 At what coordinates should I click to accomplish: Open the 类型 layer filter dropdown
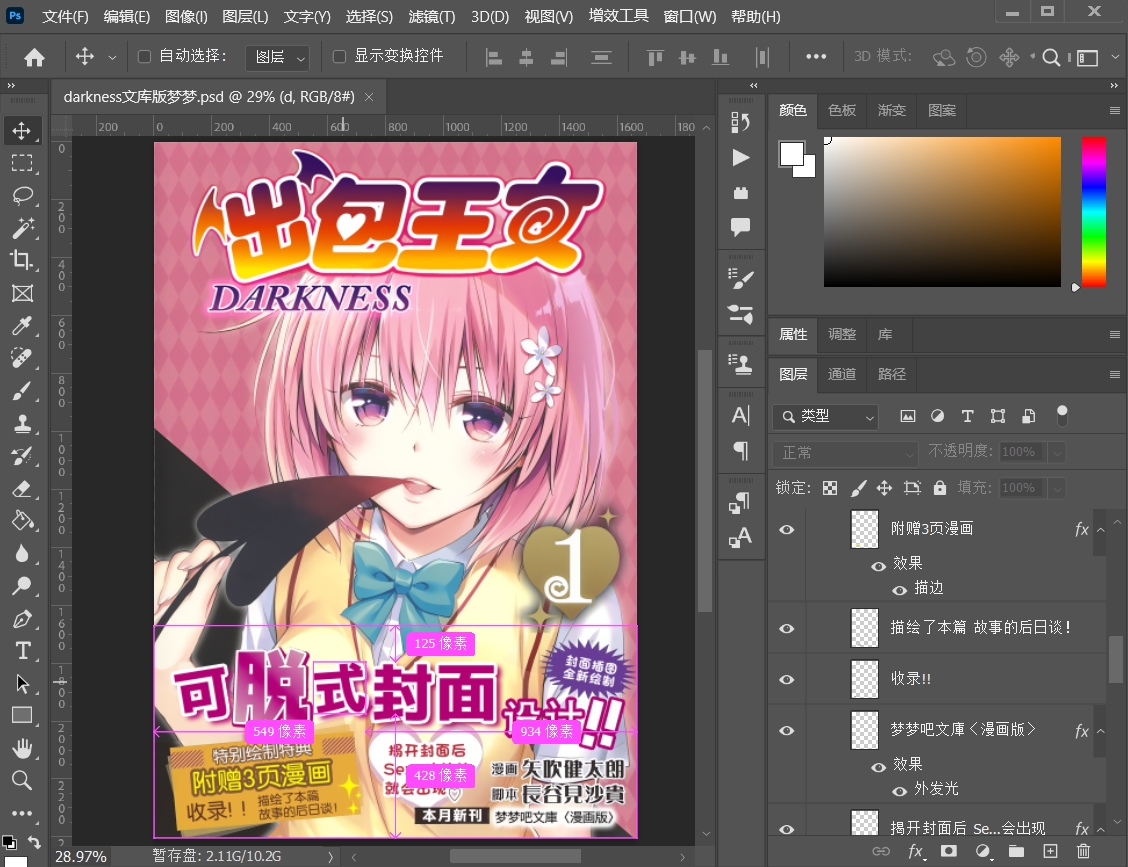(826, 417)
